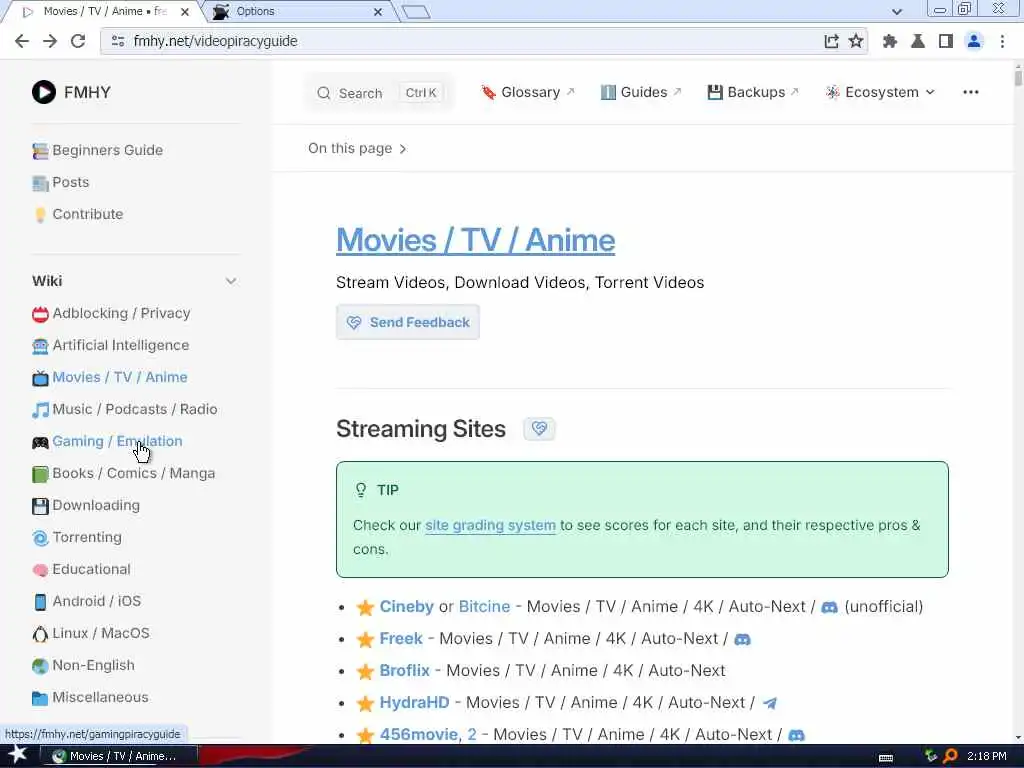Click the taskbar search magnifier tray icon
This screenshot has width=1024, height=768.
click(950, 756)
